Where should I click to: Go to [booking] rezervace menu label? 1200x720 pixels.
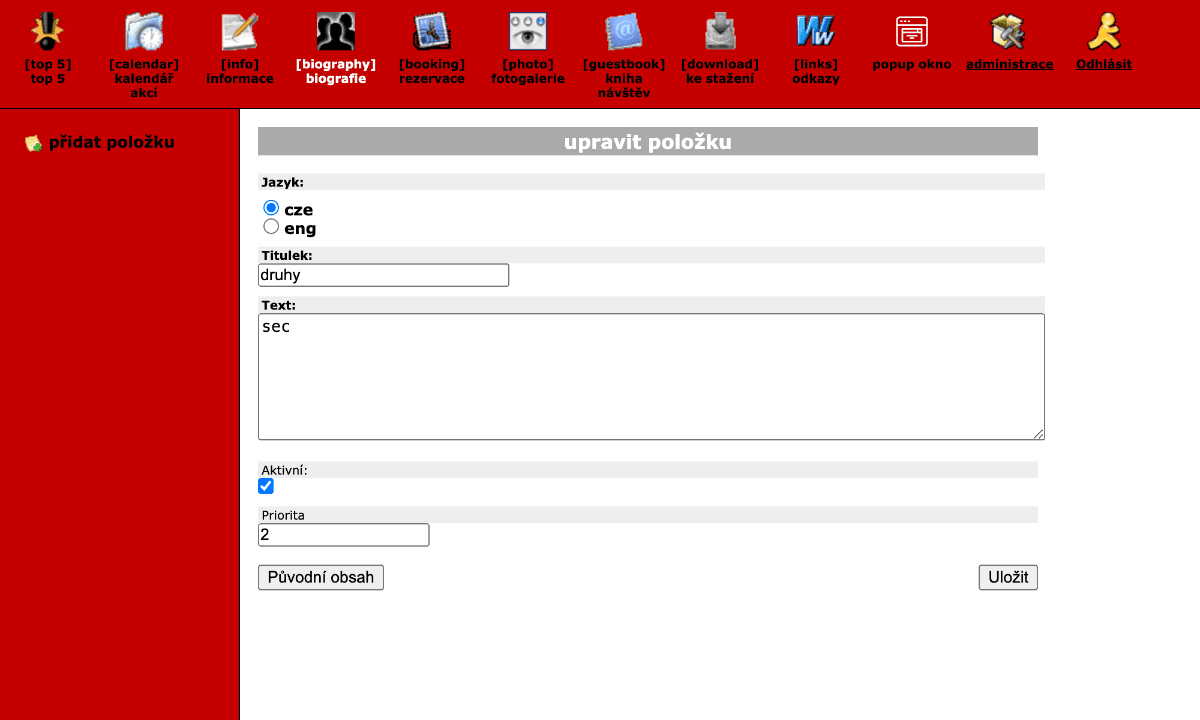(x=432, y=71)
